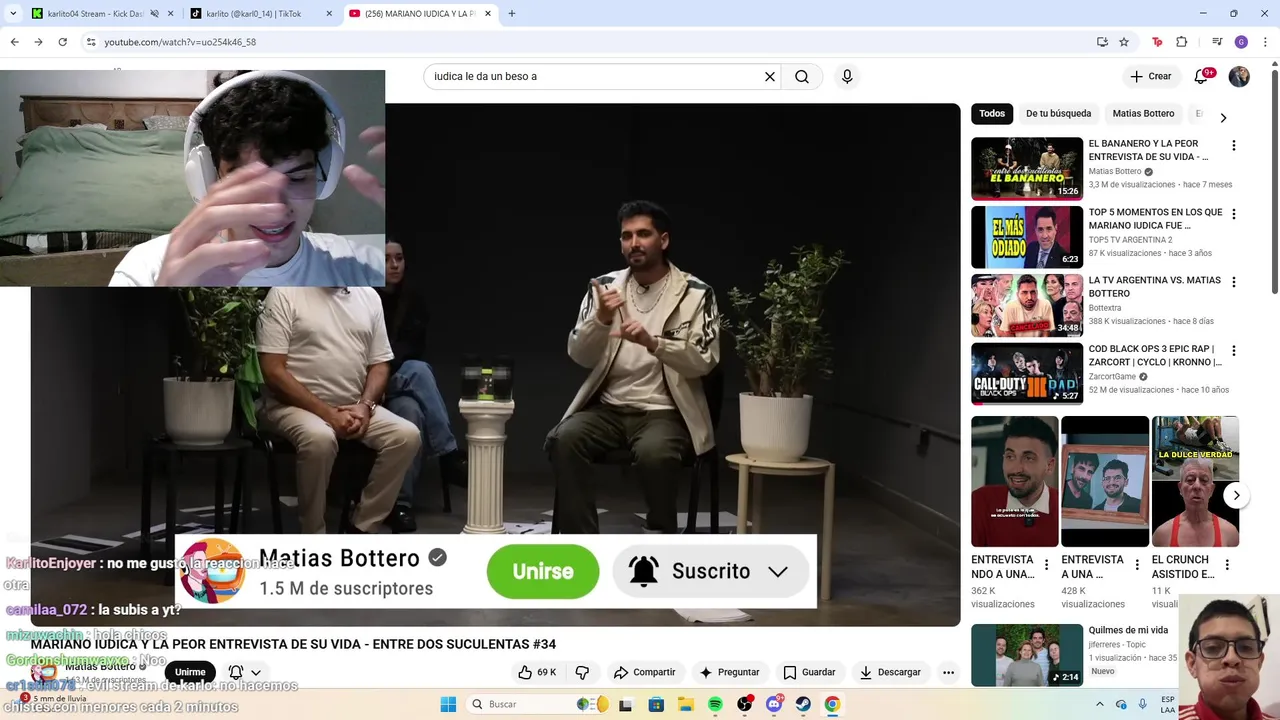Open a new browser tab

point(512,14)
